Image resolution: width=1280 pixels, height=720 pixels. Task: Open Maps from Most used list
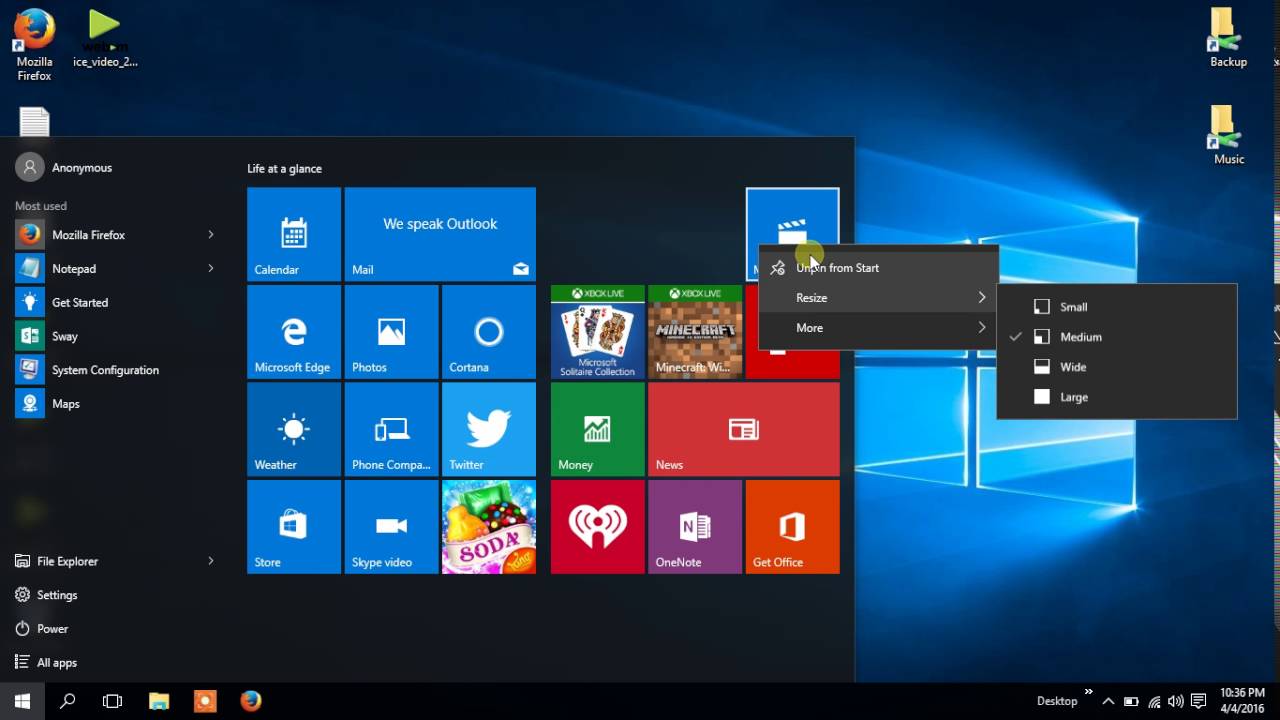click(115, 404)
